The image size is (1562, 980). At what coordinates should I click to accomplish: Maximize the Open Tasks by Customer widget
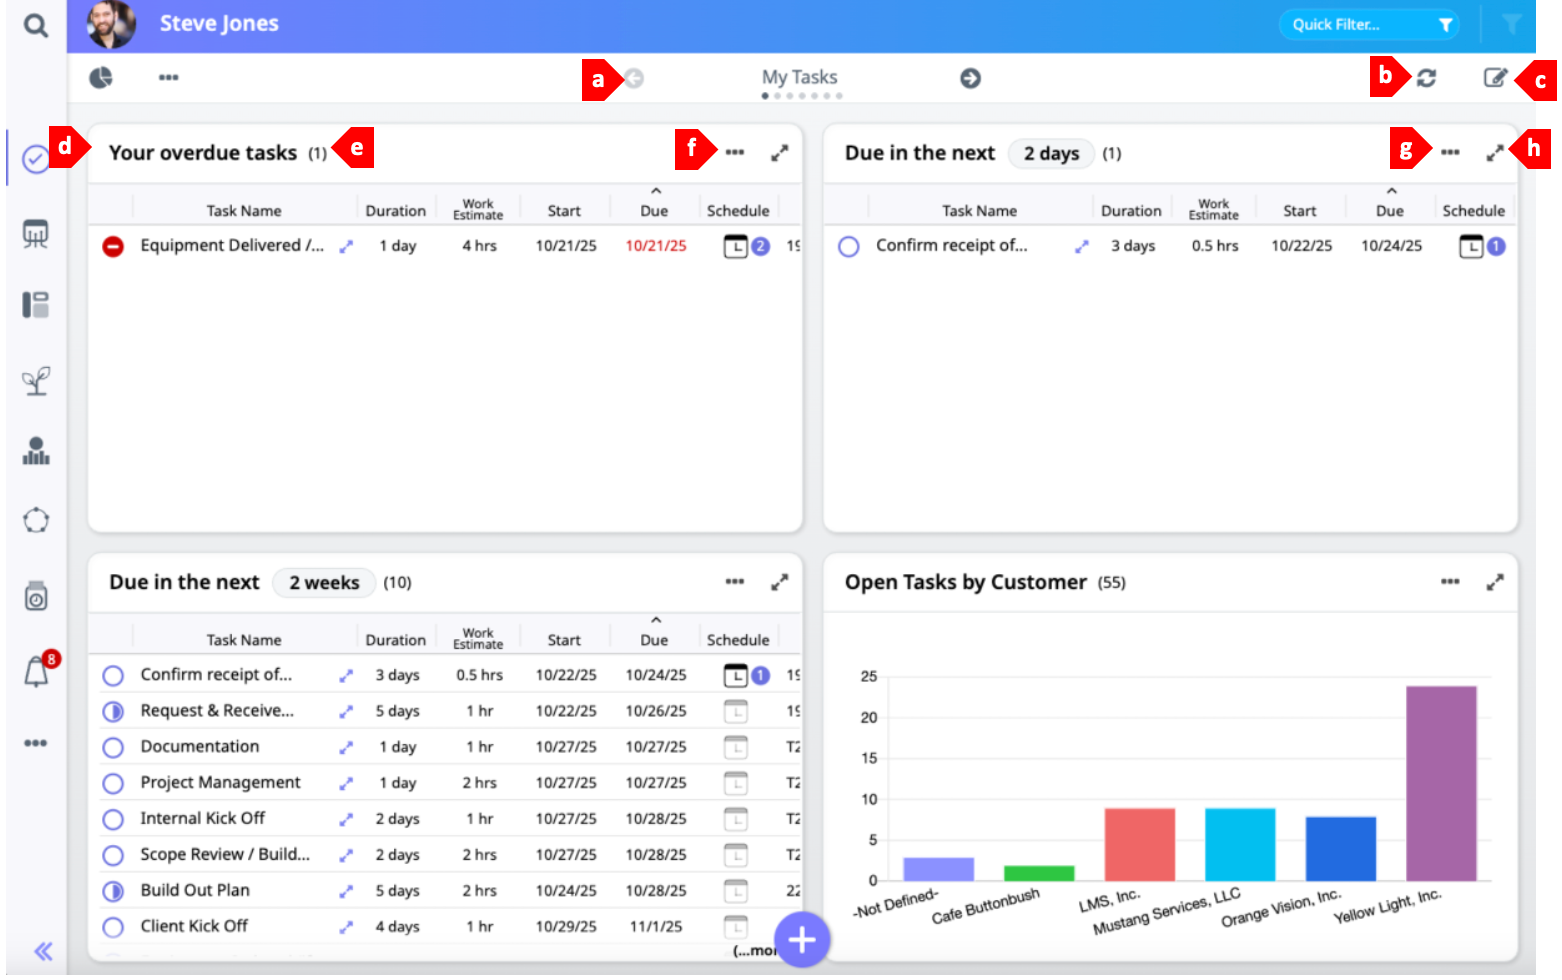[x=1495, y=582]
